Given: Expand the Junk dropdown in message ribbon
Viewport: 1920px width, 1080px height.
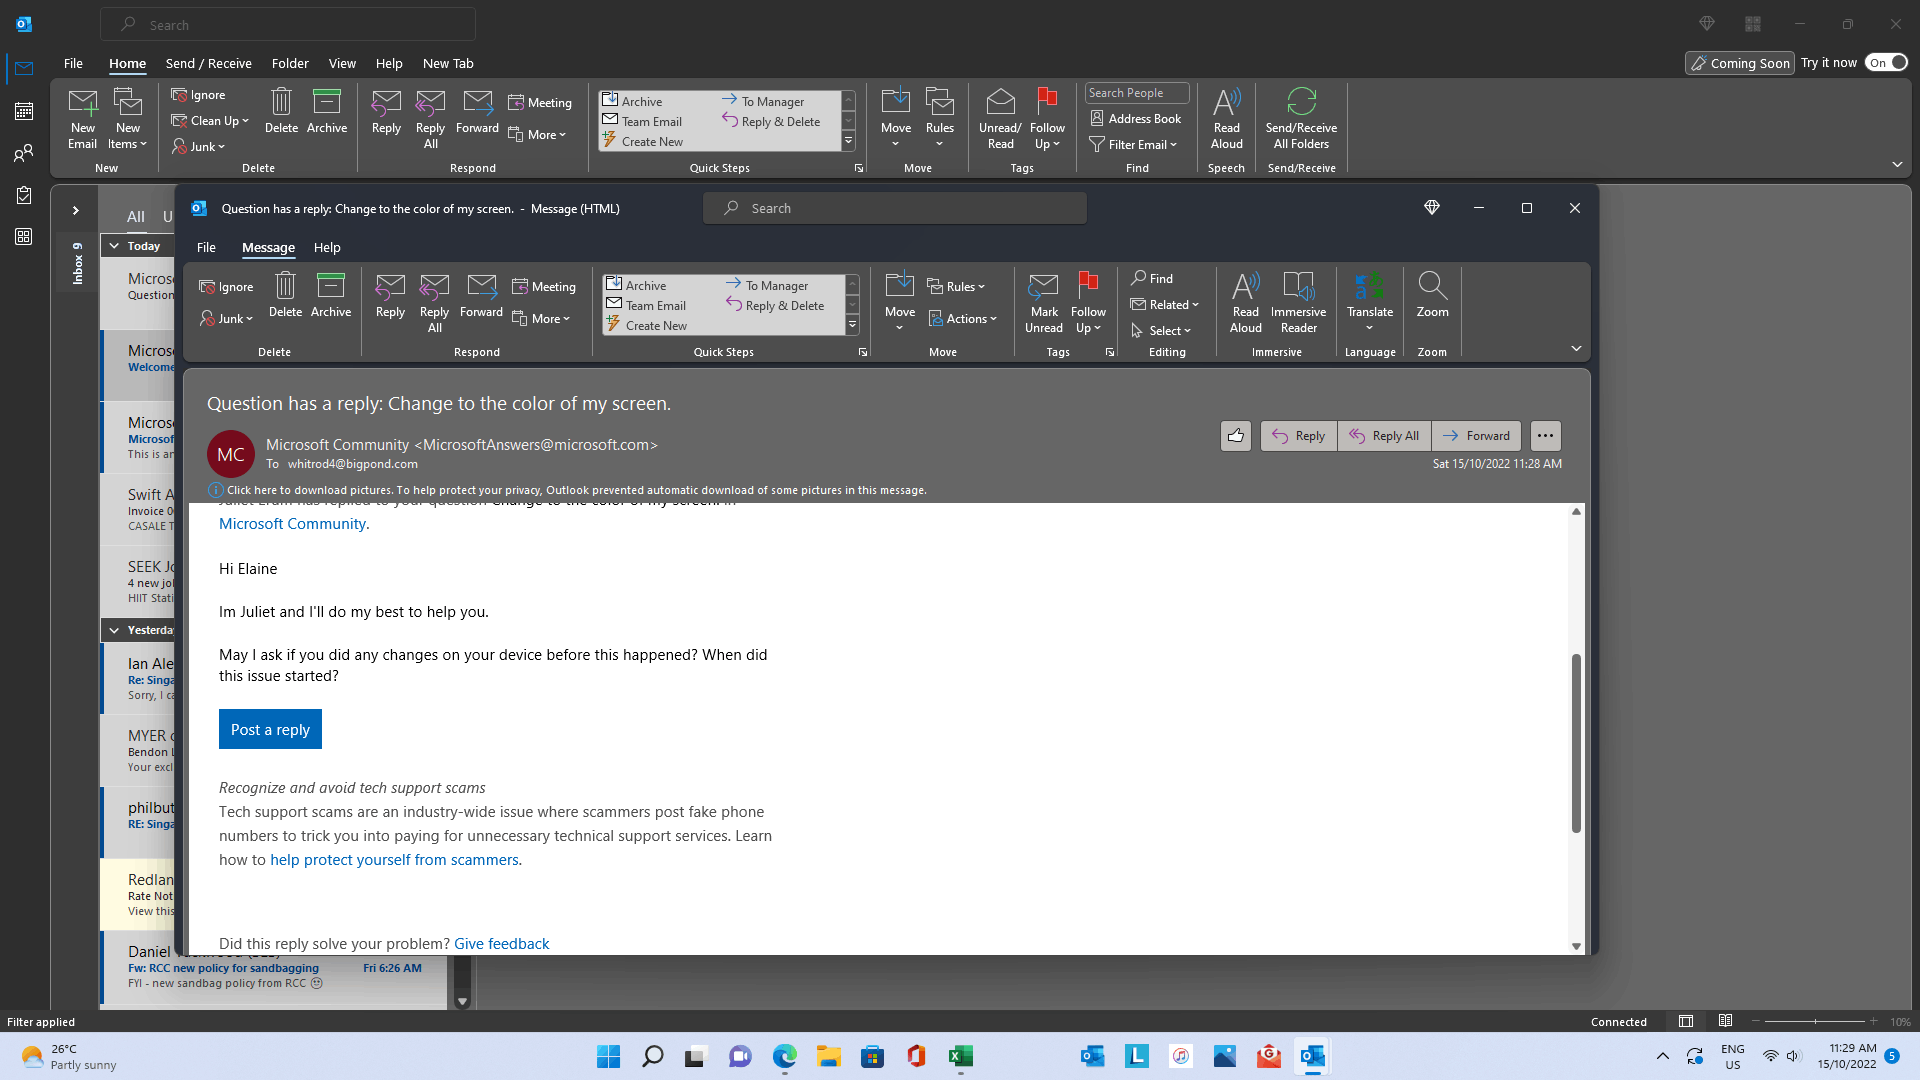Looking at the screenshot, I should pyautogui.click(x=226, y=319).
